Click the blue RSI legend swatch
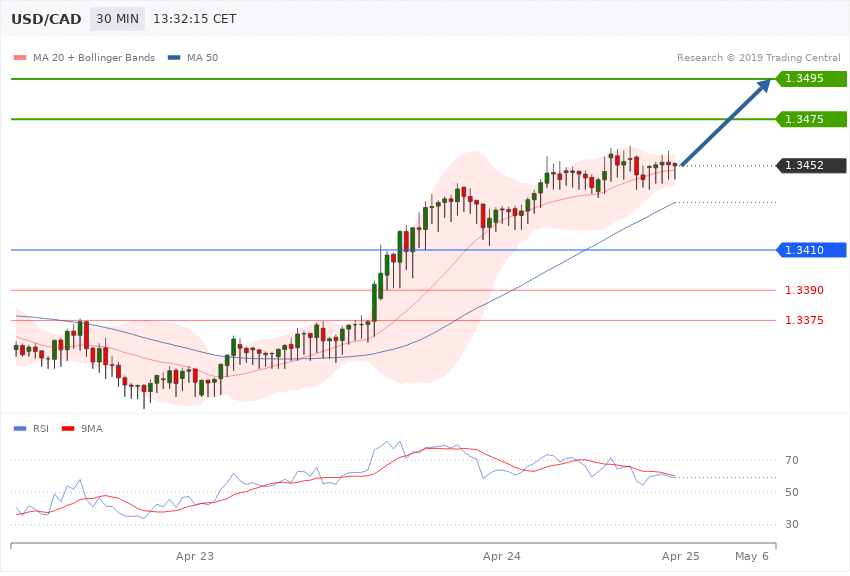Image resolution: width=850 pixels, height=576 pixels. point(20,429)
